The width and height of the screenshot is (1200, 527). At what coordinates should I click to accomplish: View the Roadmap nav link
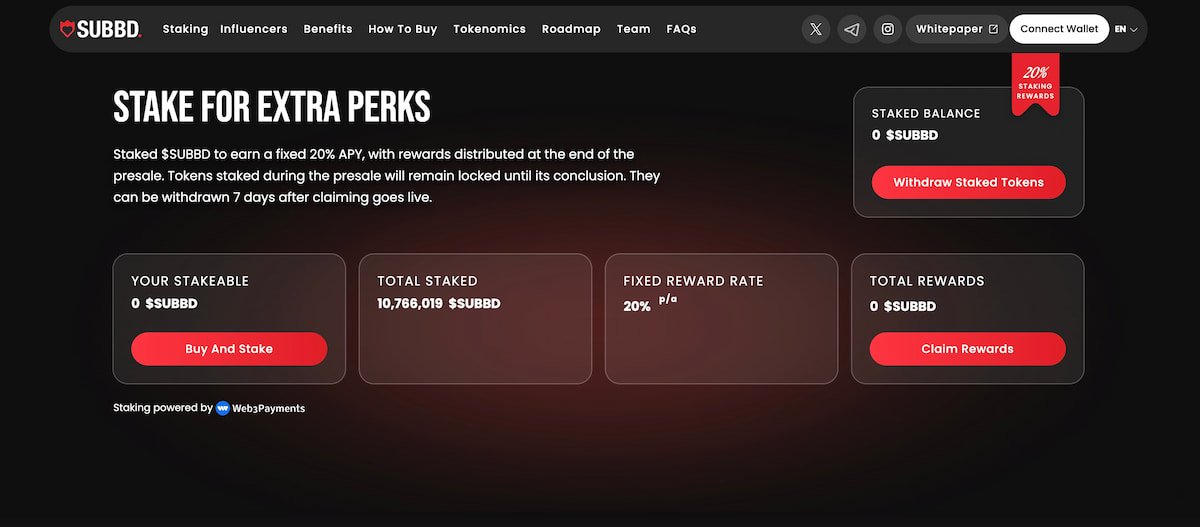click(571, 29)
